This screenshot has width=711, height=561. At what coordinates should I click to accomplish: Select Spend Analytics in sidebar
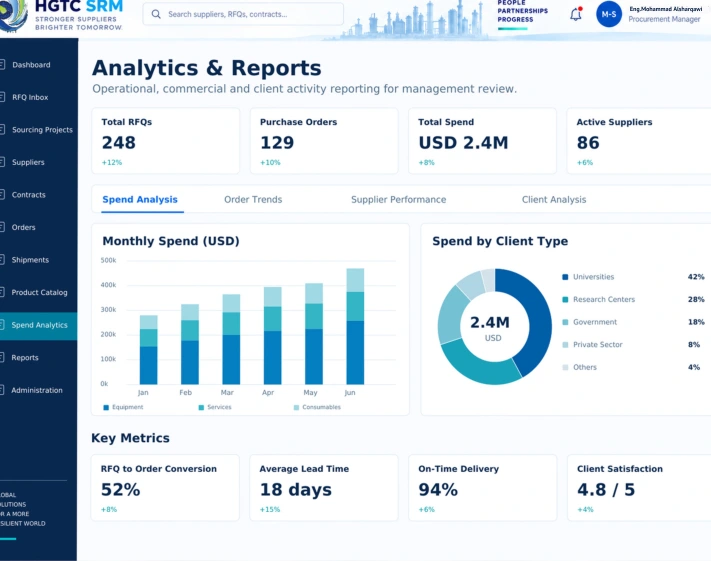tap(39, 325)
